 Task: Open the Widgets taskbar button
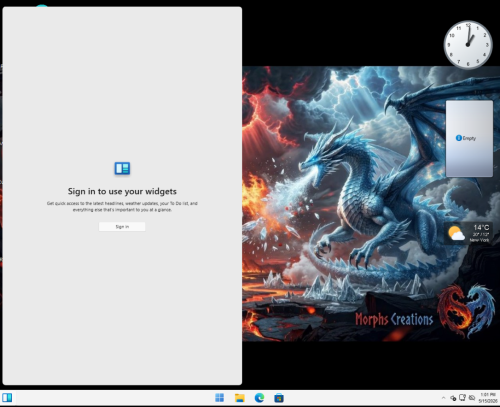(7, 398)
